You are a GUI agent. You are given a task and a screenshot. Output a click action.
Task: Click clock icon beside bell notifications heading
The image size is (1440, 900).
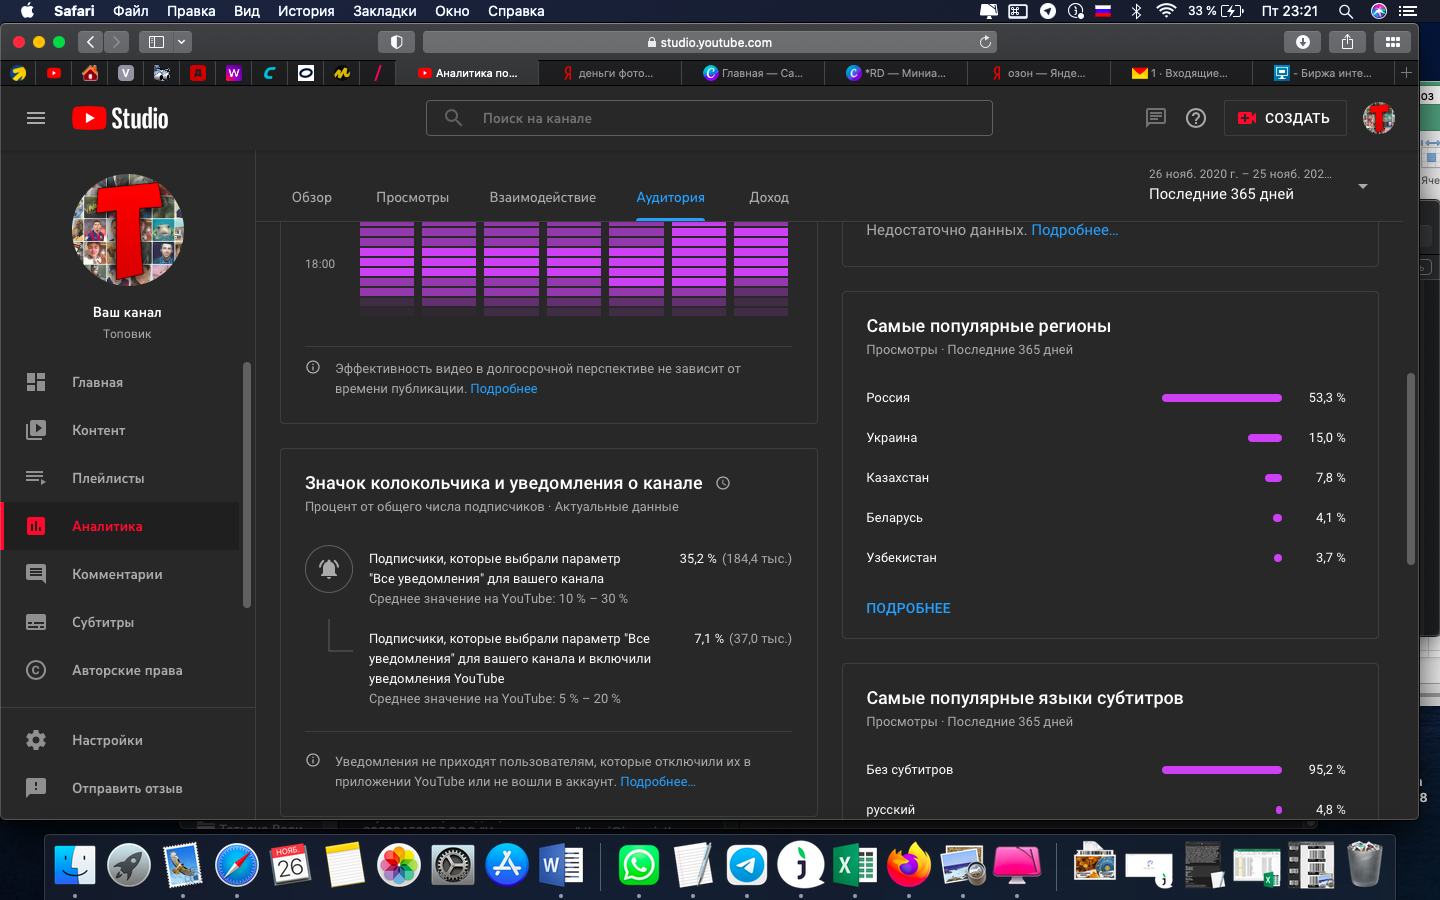pos(723,483)
